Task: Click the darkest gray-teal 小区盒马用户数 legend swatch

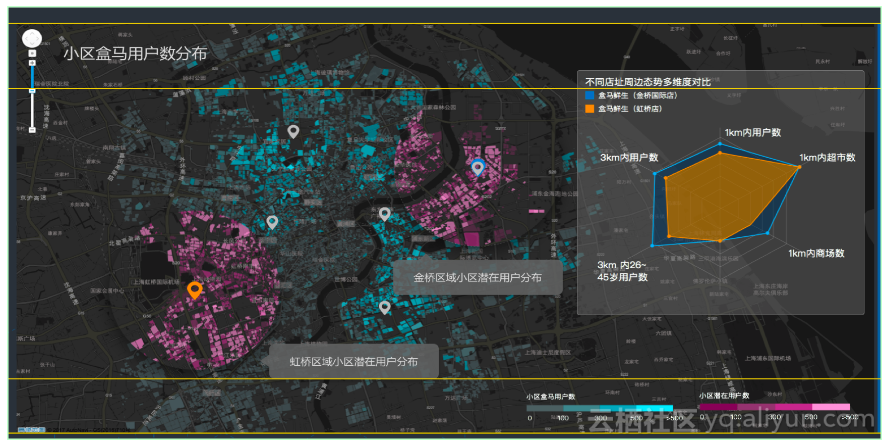Action: coord(545,407)
